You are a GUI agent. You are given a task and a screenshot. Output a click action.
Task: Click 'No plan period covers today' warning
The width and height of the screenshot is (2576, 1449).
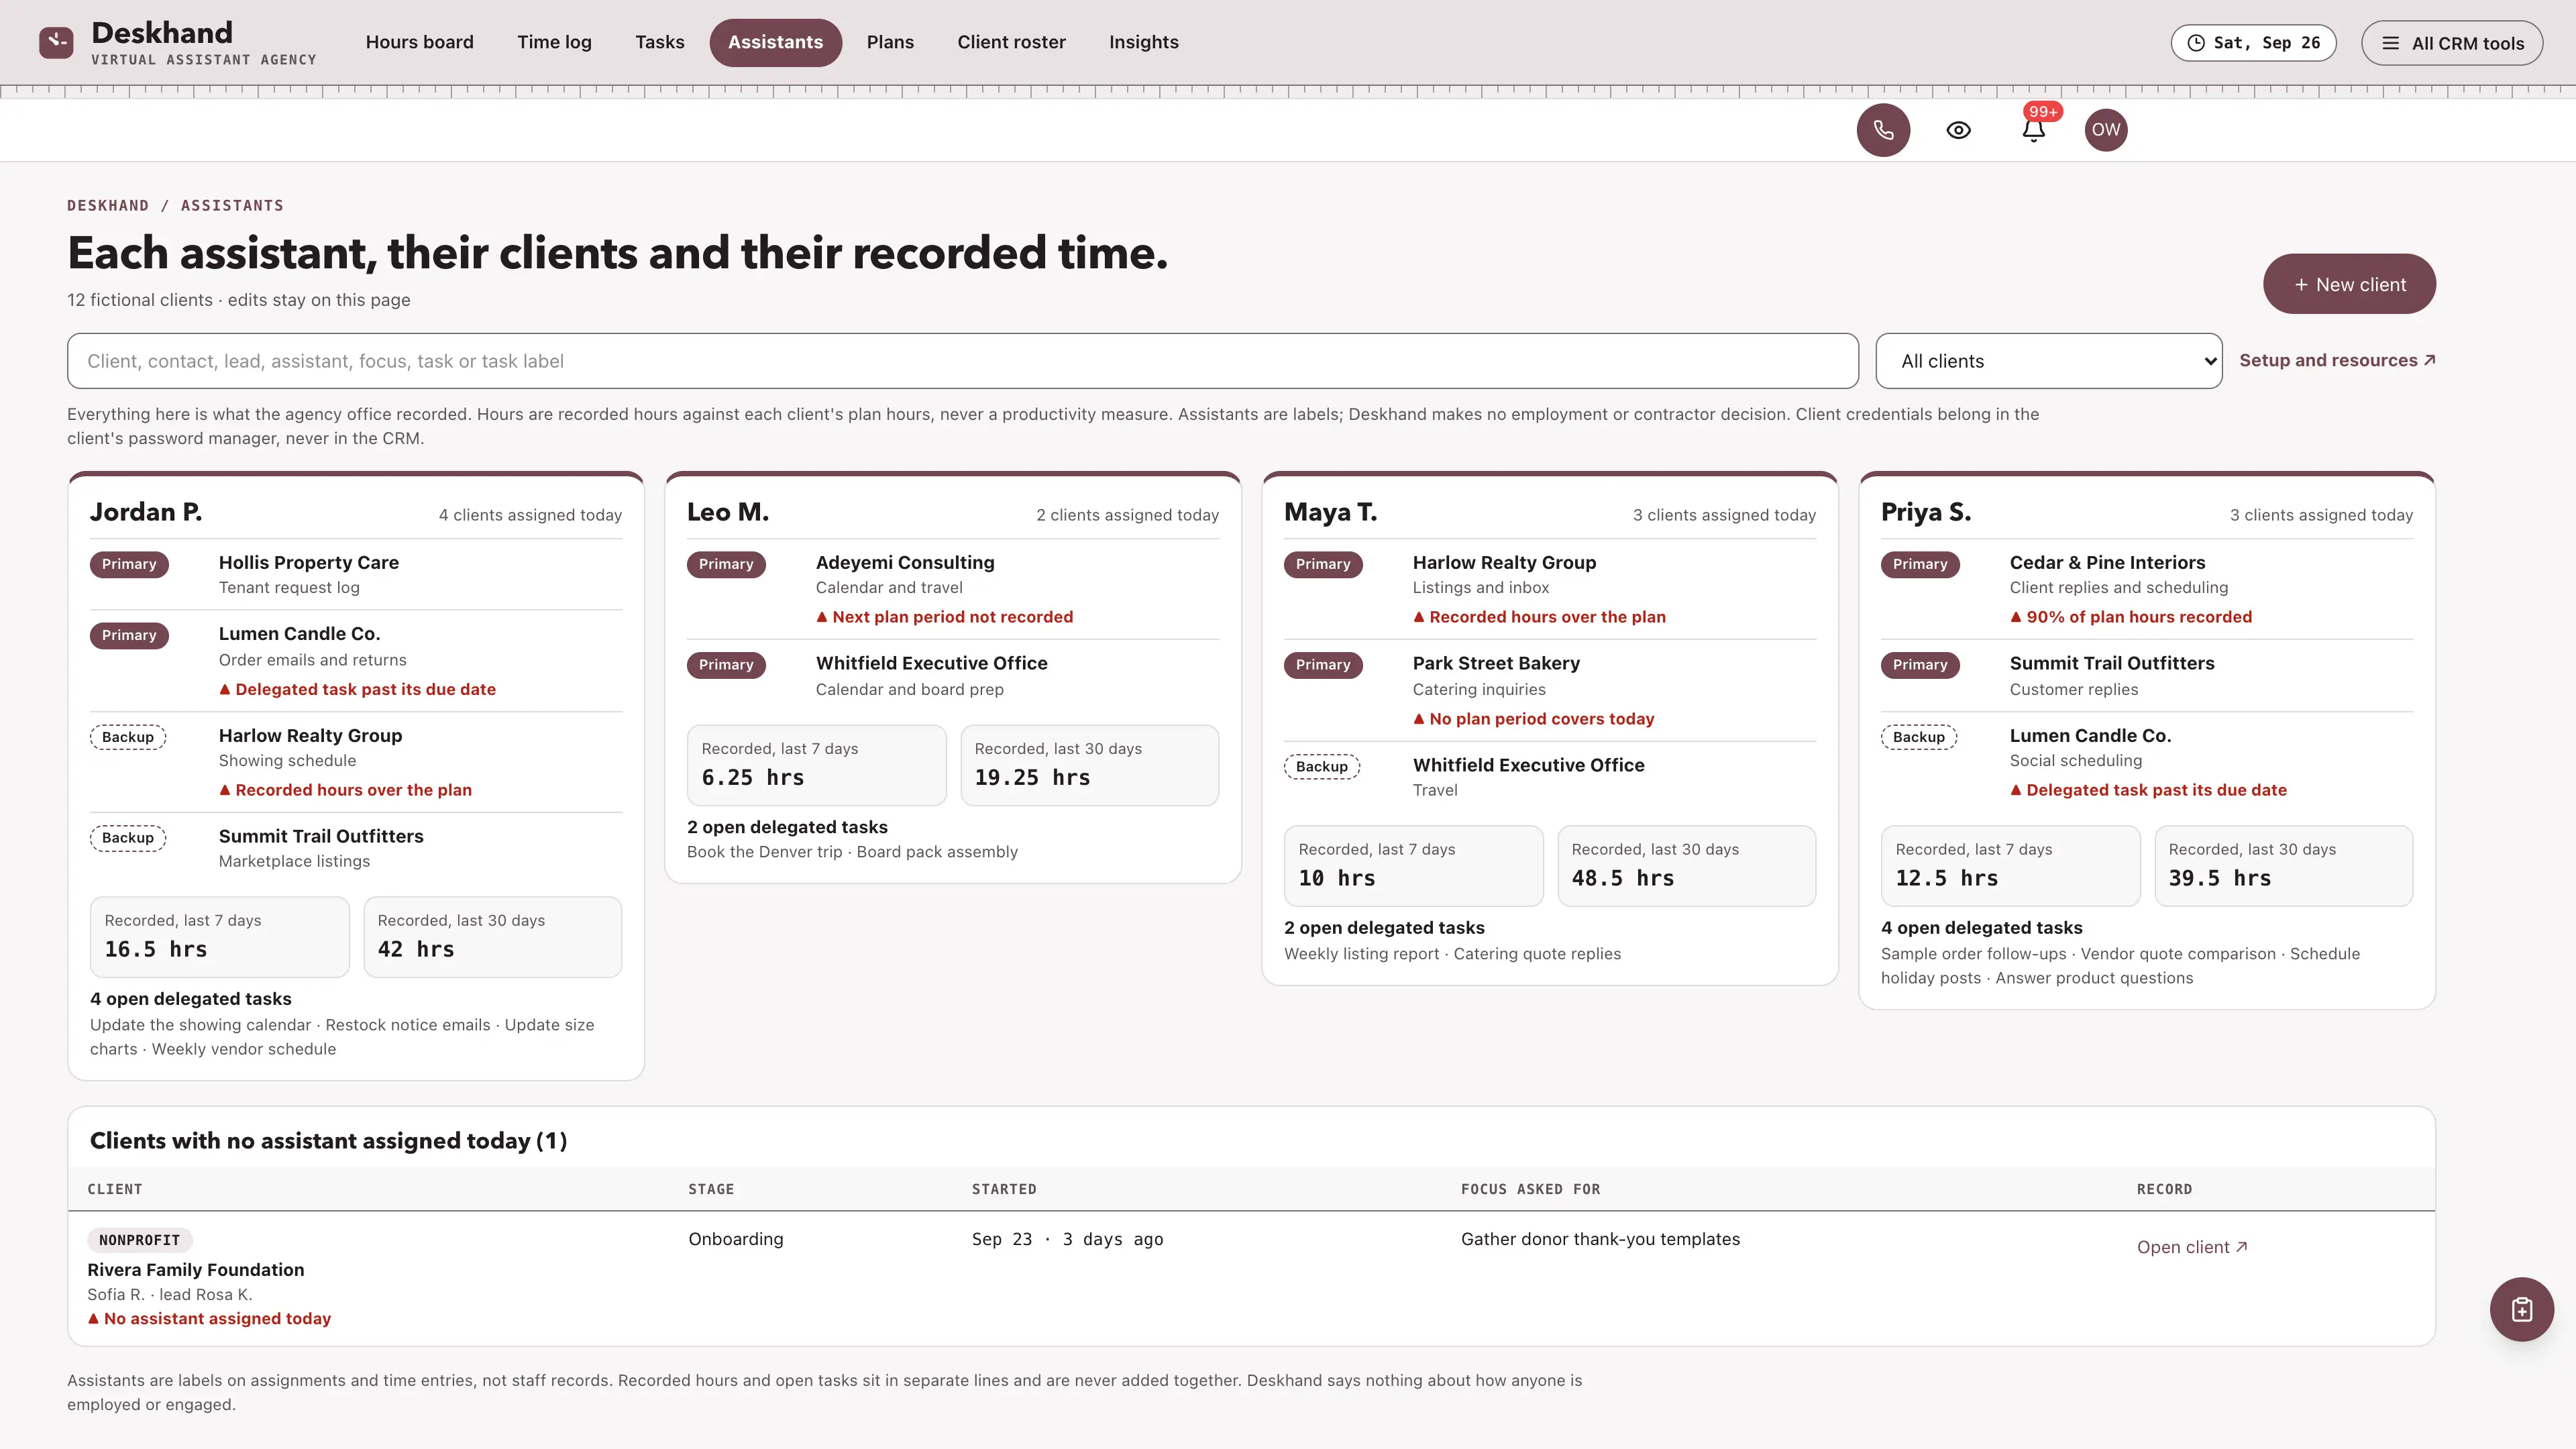click(1534, 719)
